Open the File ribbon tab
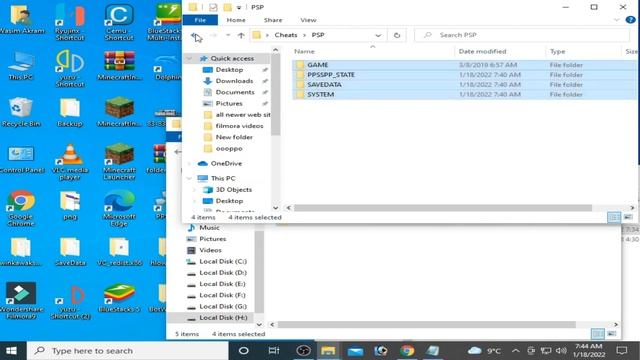The image size is (640, 360). [200, 20]
